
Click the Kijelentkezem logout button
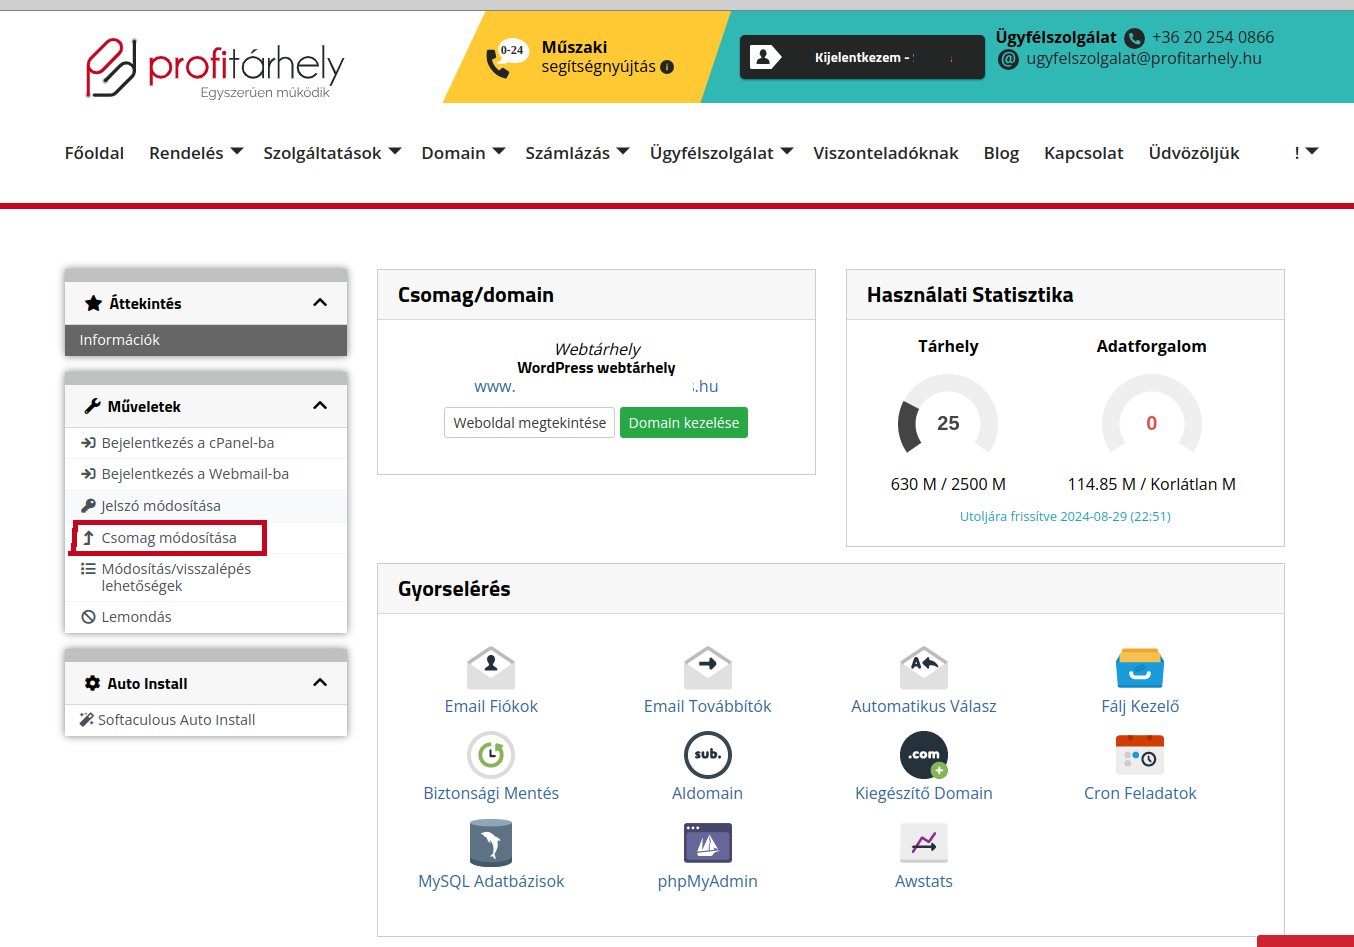862,57
